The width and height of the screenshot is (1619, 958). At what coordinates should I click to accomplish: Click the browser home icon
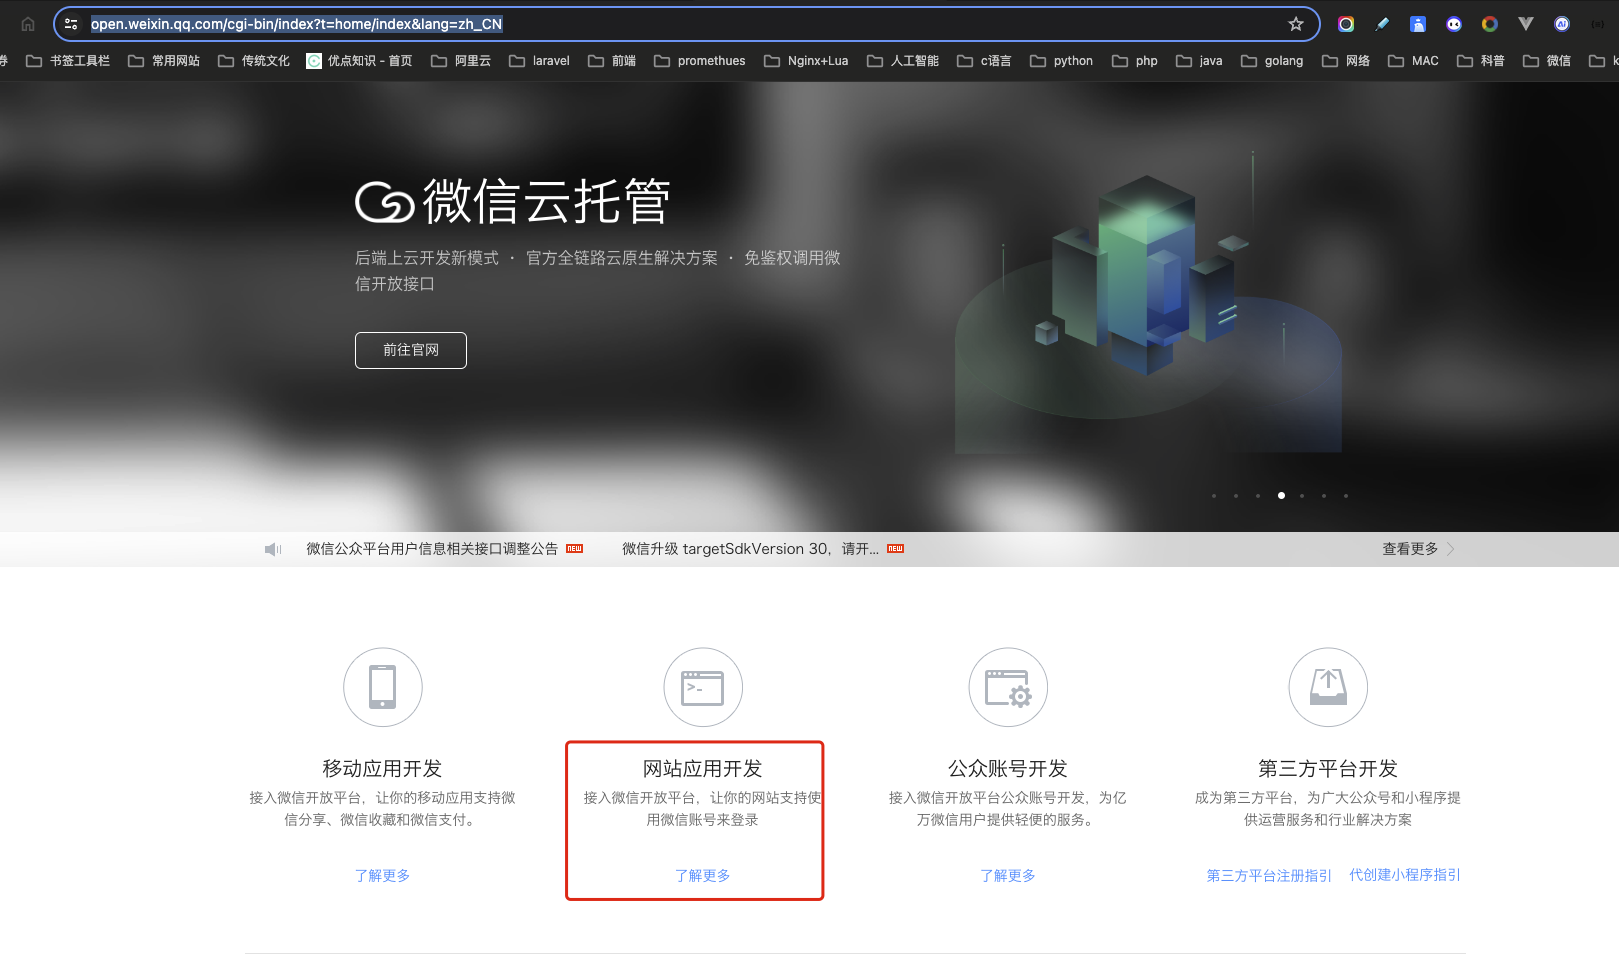tap(28, 24)
